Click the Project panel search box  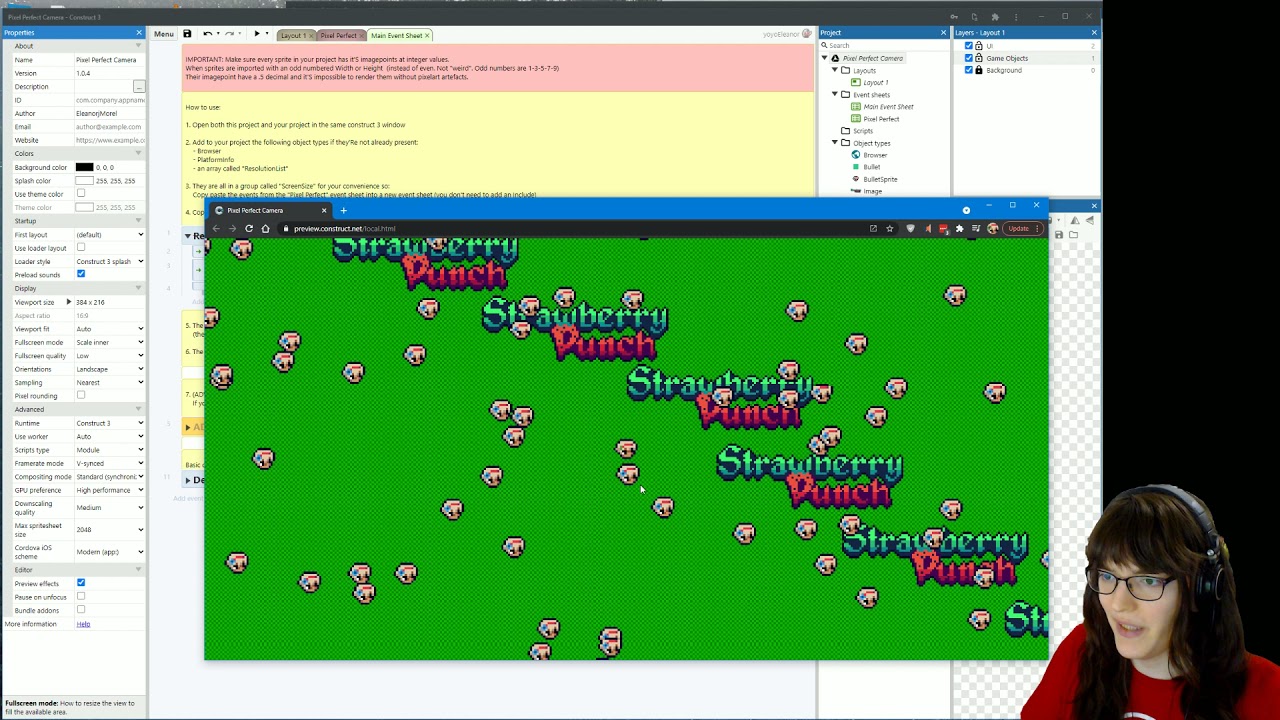click(884, 45)
